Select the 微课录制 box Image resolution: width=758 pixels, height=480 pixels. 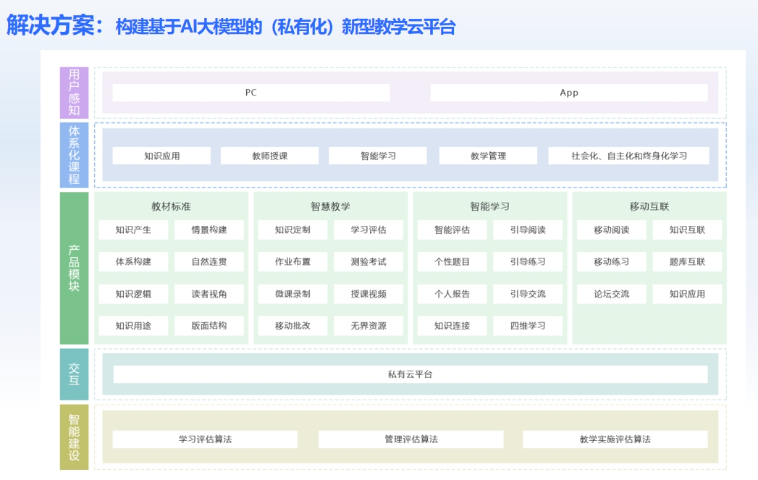pyautogui.click(x=292, y=294)
